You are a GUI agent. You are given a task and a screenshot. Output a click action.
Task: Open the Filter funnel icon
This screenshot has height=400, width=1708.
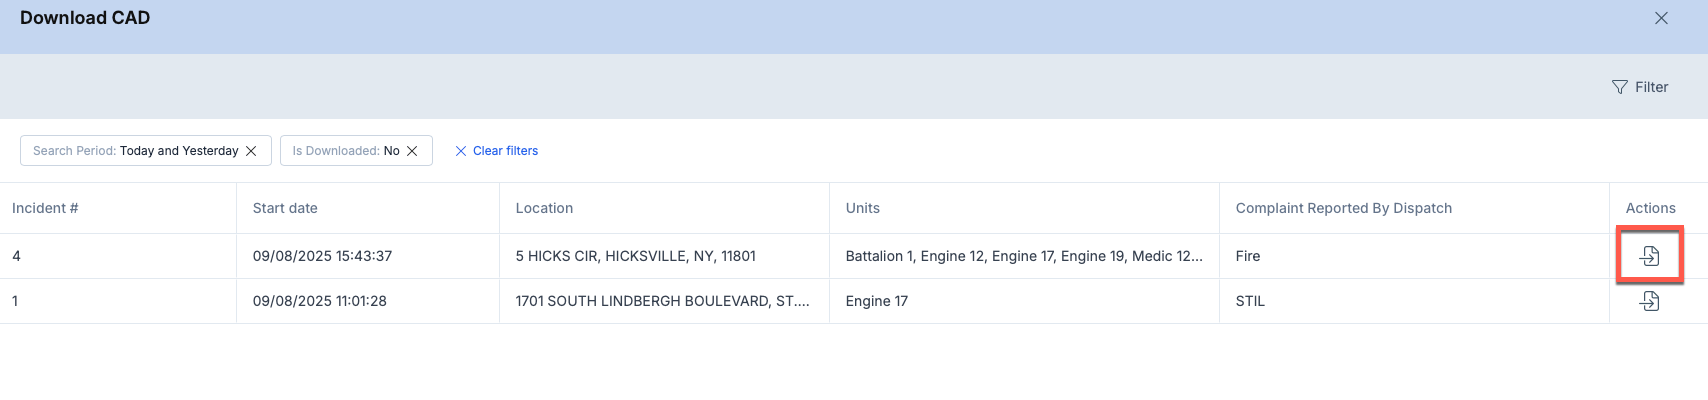coord(1620,87)
